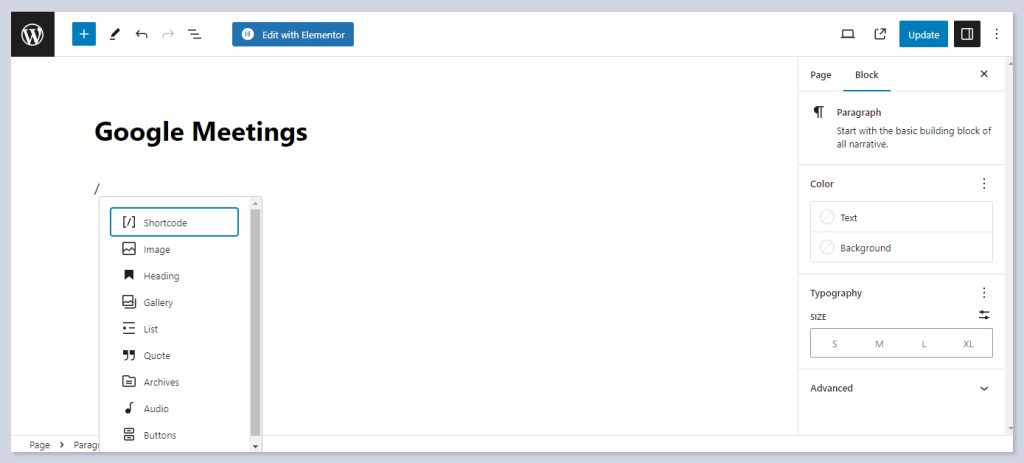
Task: Expand the Advanced section
Action: 900,388
